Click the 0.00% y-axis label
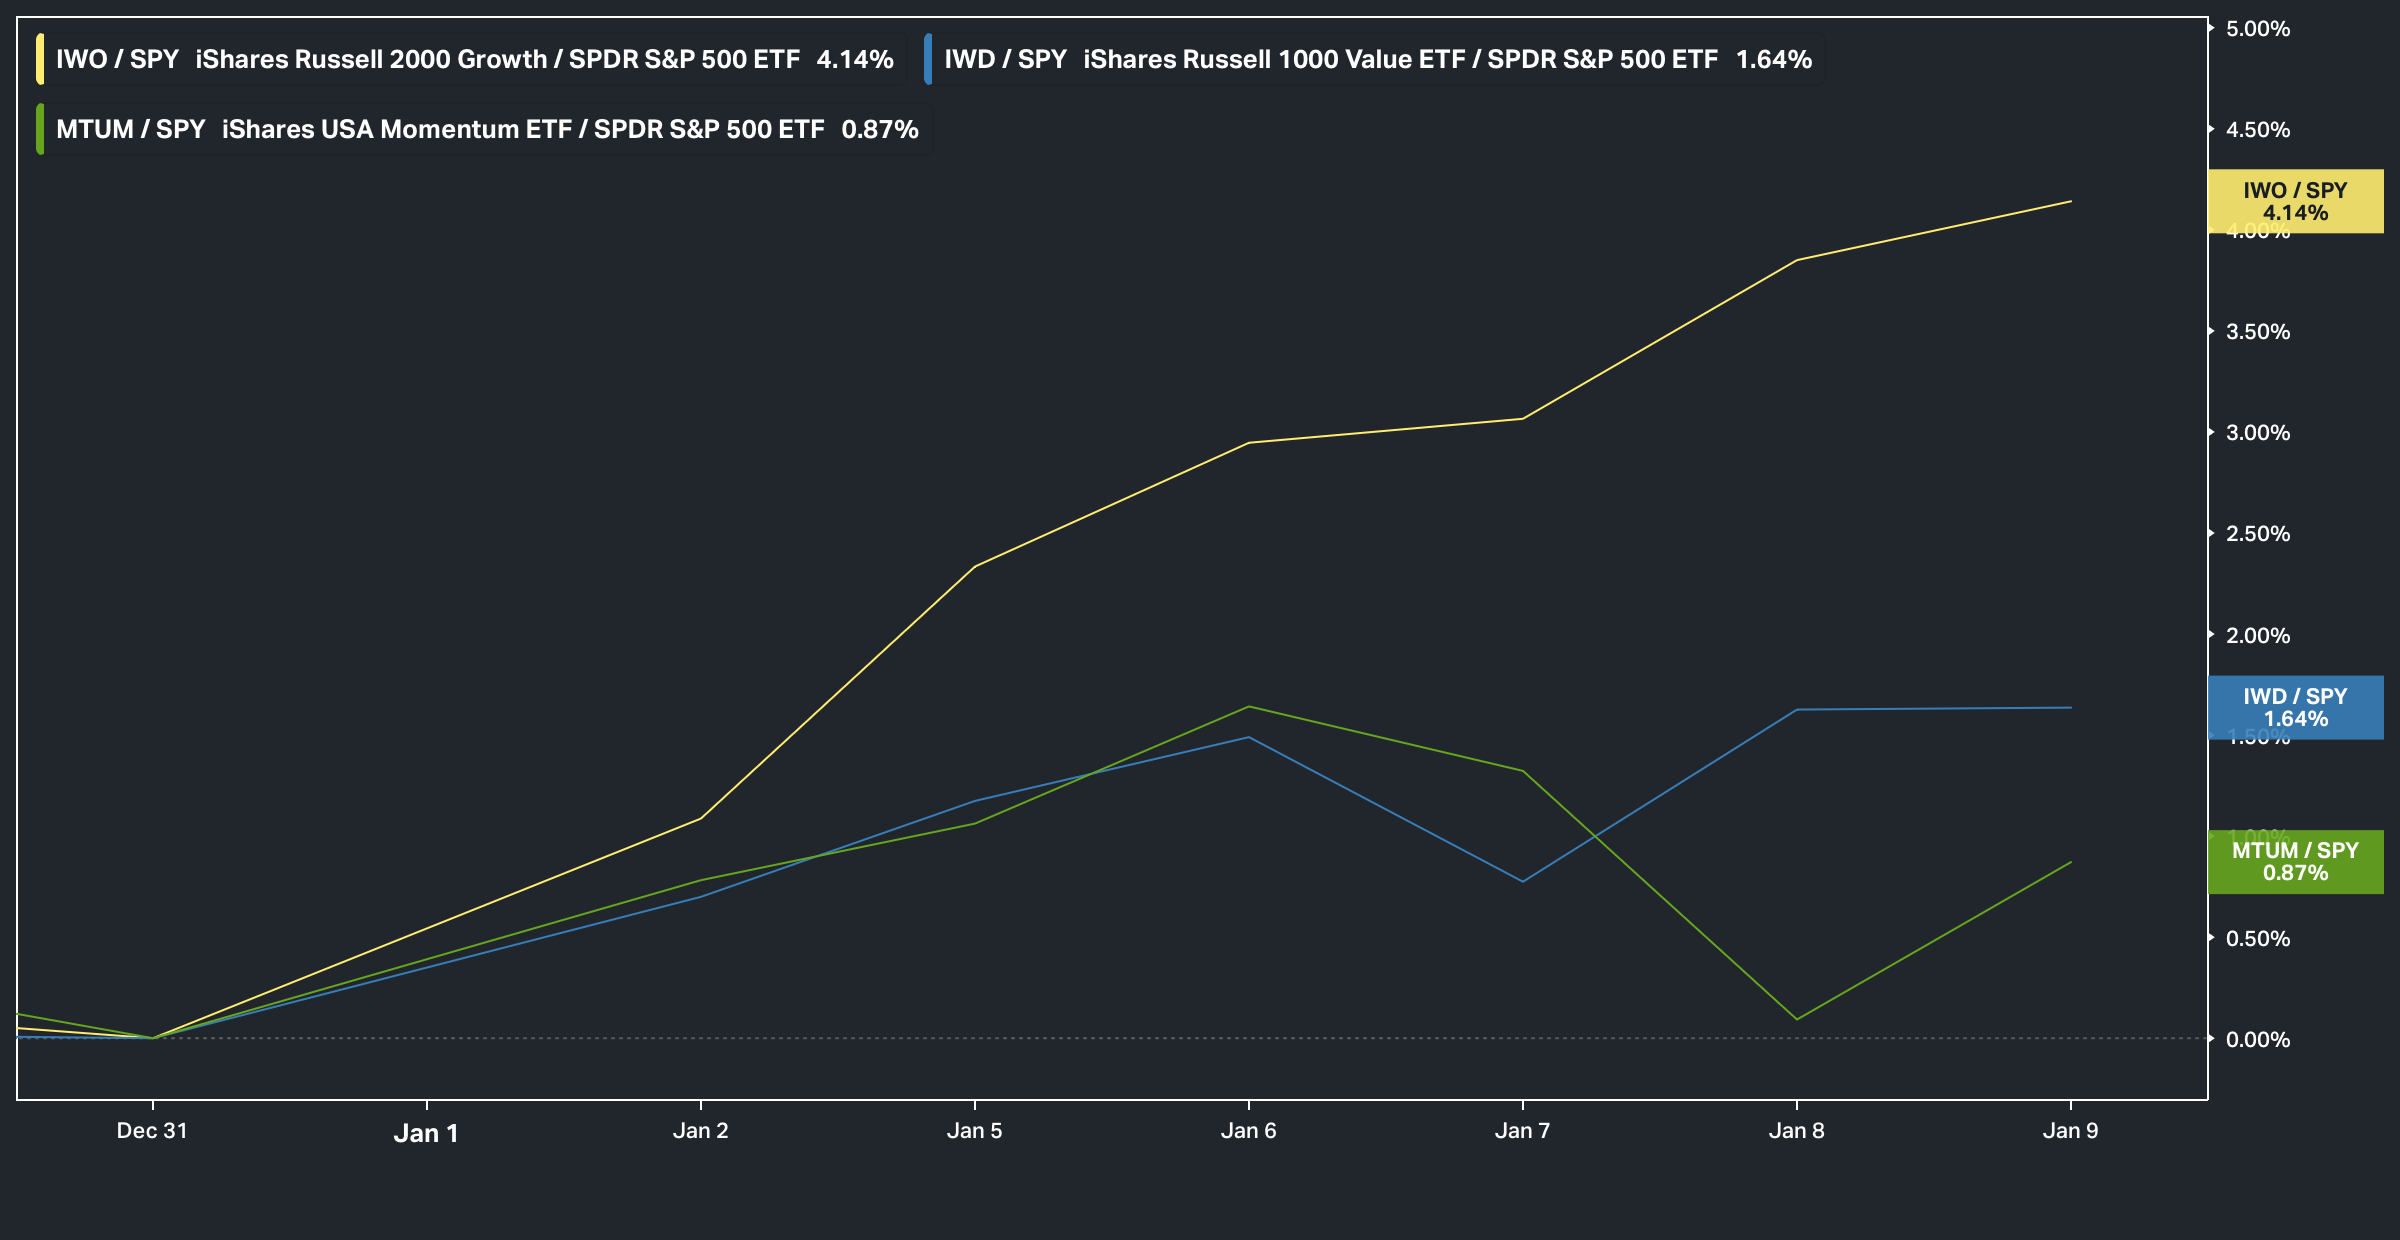Viewport: 2400px width, 1240px height. [x=2258, y=1040]
